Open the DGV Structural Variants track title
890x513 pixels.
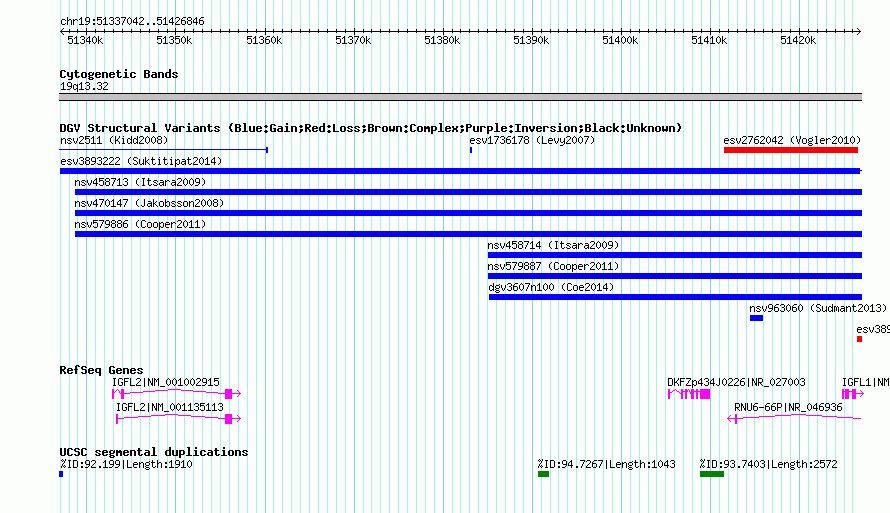[371, 128]
